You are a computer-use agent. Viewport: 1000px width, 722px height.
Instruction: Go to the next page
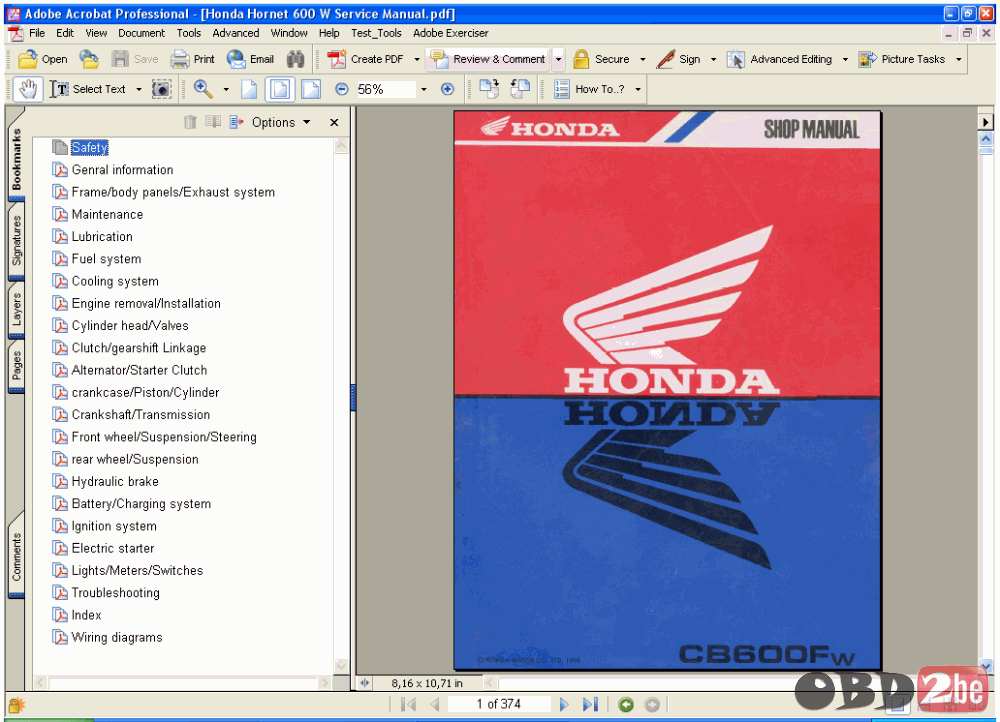pos(564,704)
